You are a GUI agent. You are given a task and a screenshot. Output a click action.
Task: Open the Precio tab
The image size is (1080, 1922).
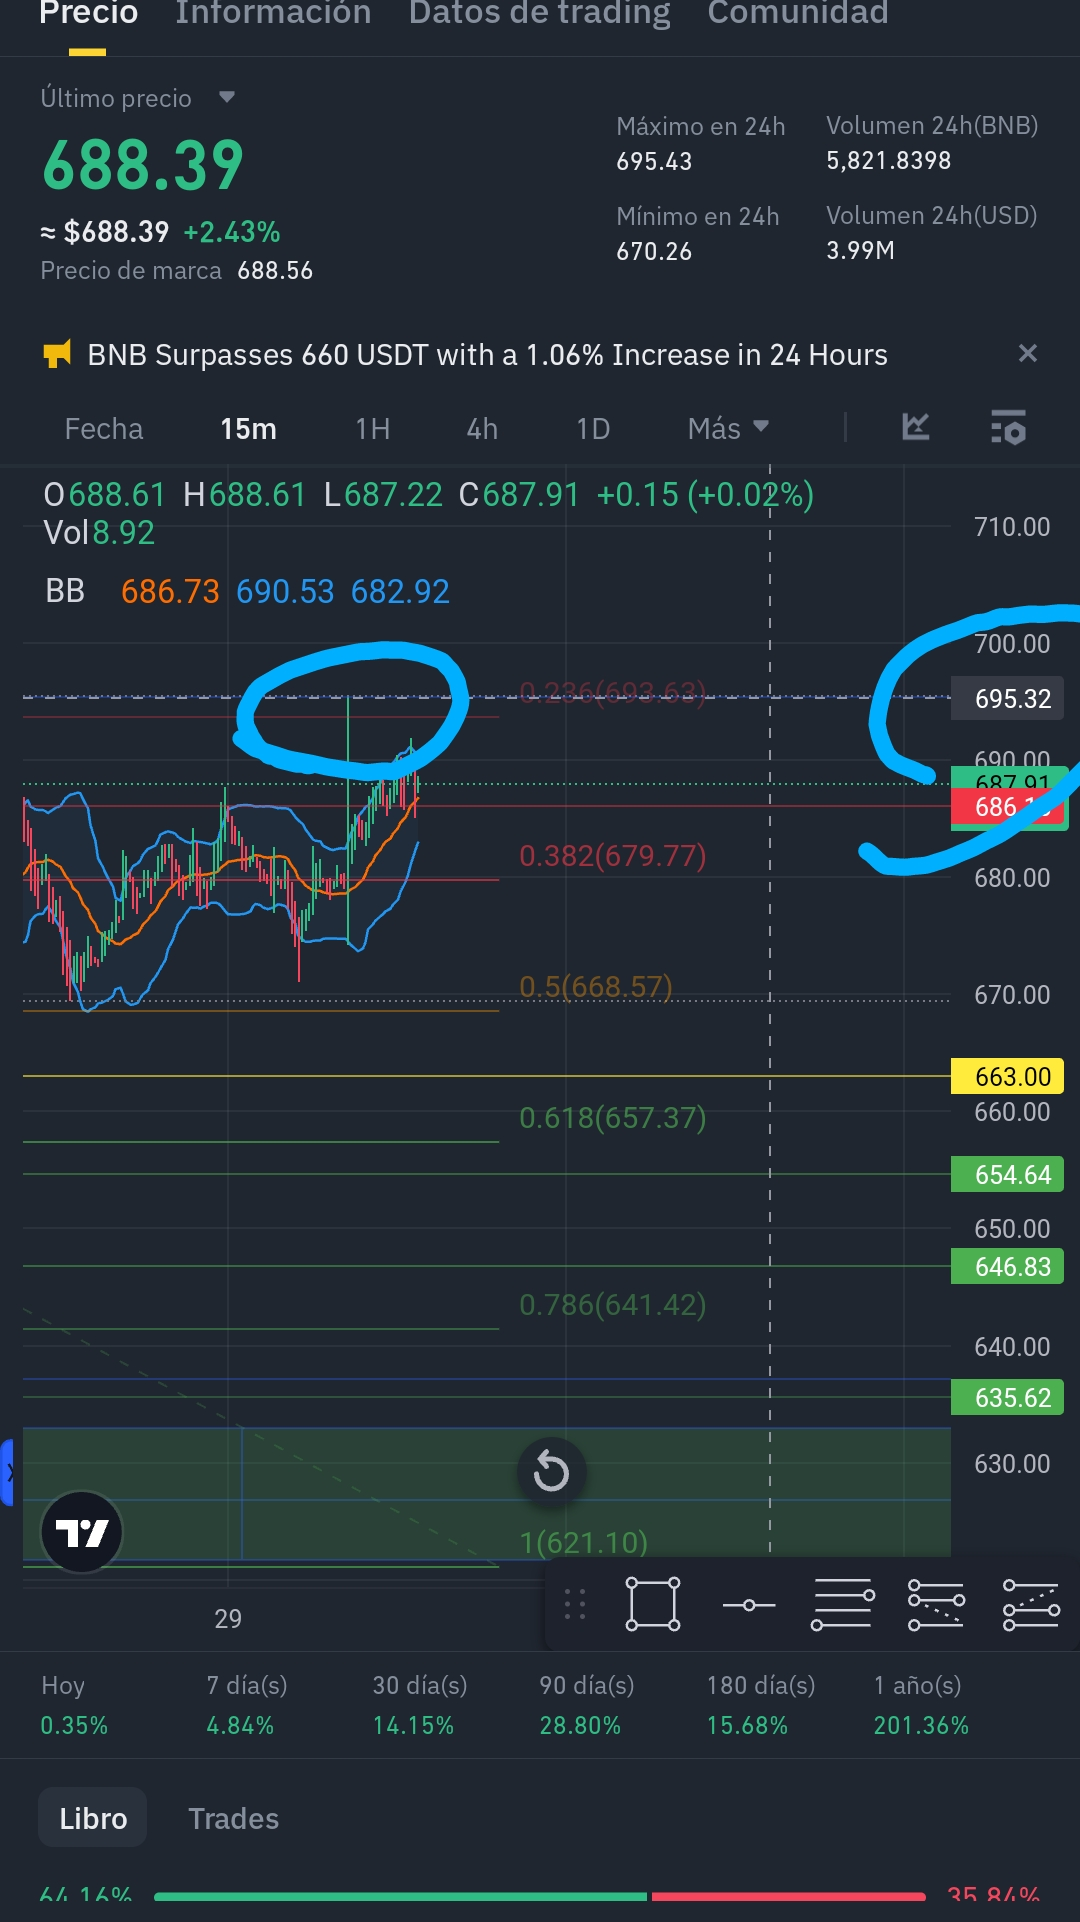coord(88,14)
